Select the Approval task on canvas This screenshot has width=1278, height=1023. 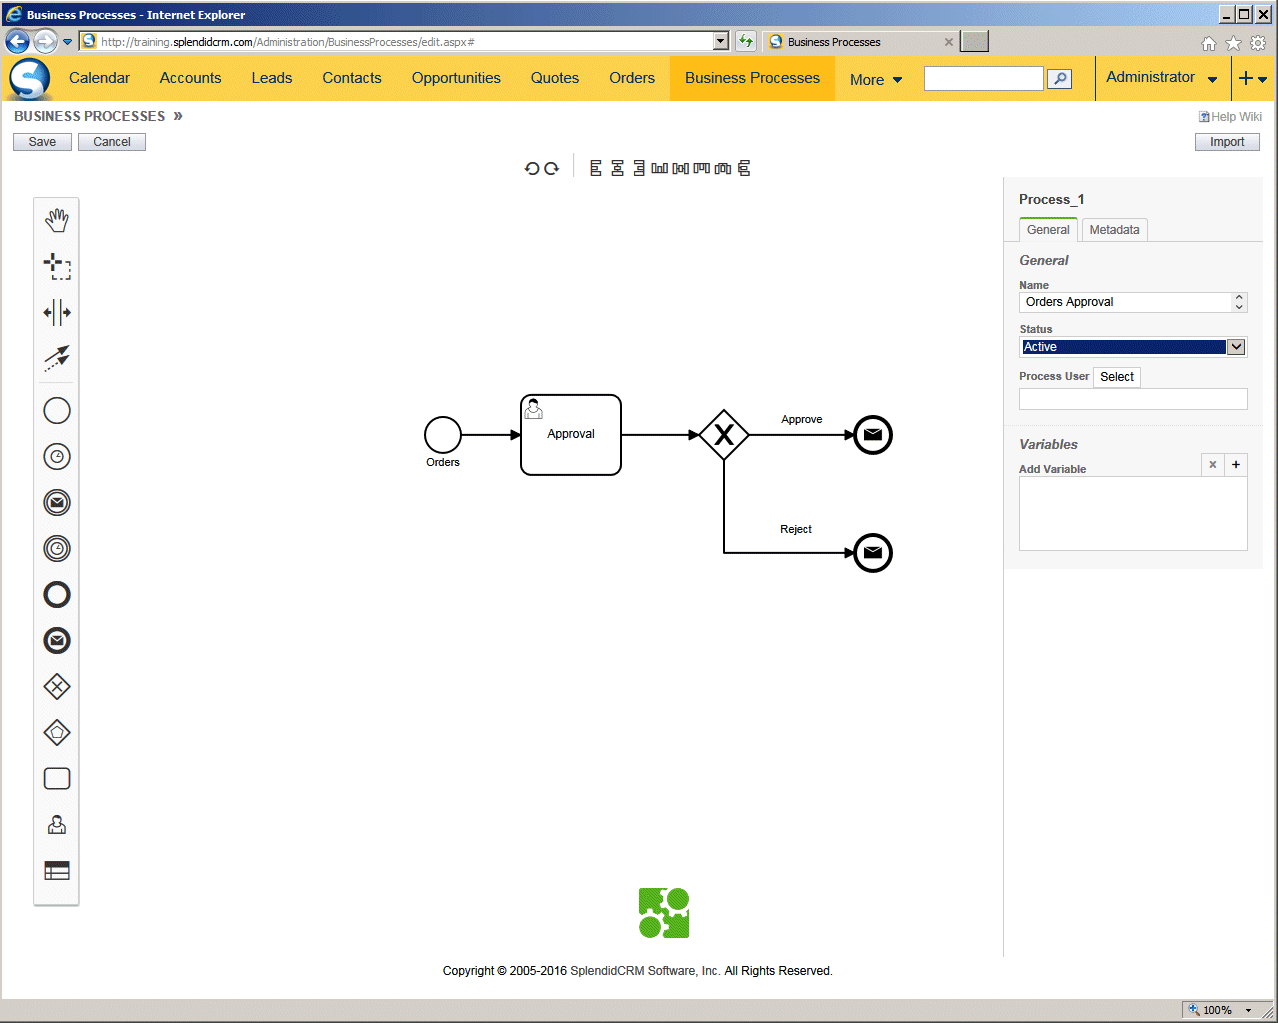click(x=571, y=435)
